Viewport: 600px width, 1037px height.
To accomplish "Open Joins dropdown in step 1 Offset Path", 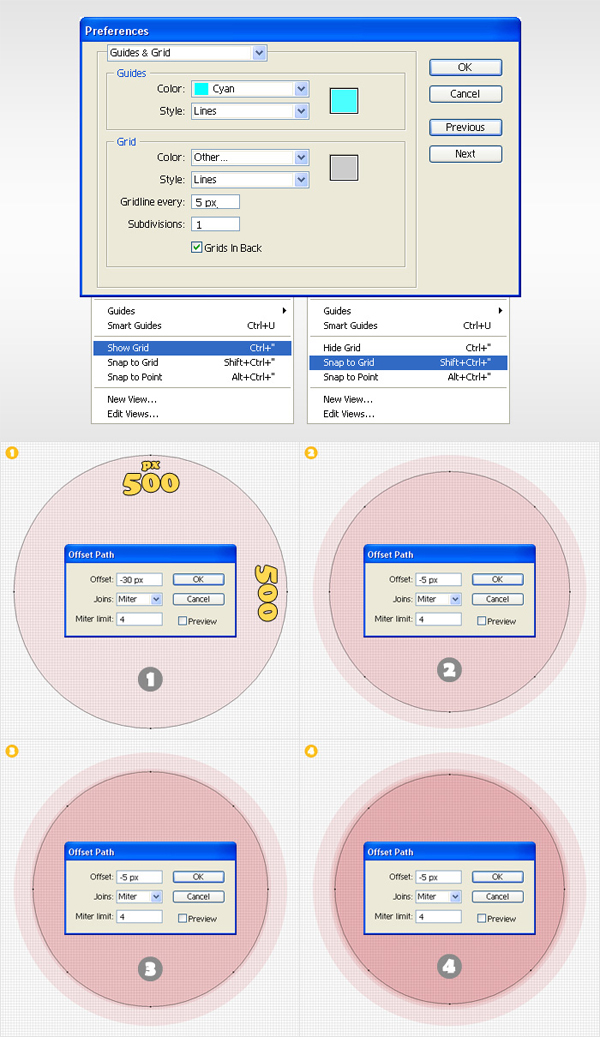I will click(140, 599).
